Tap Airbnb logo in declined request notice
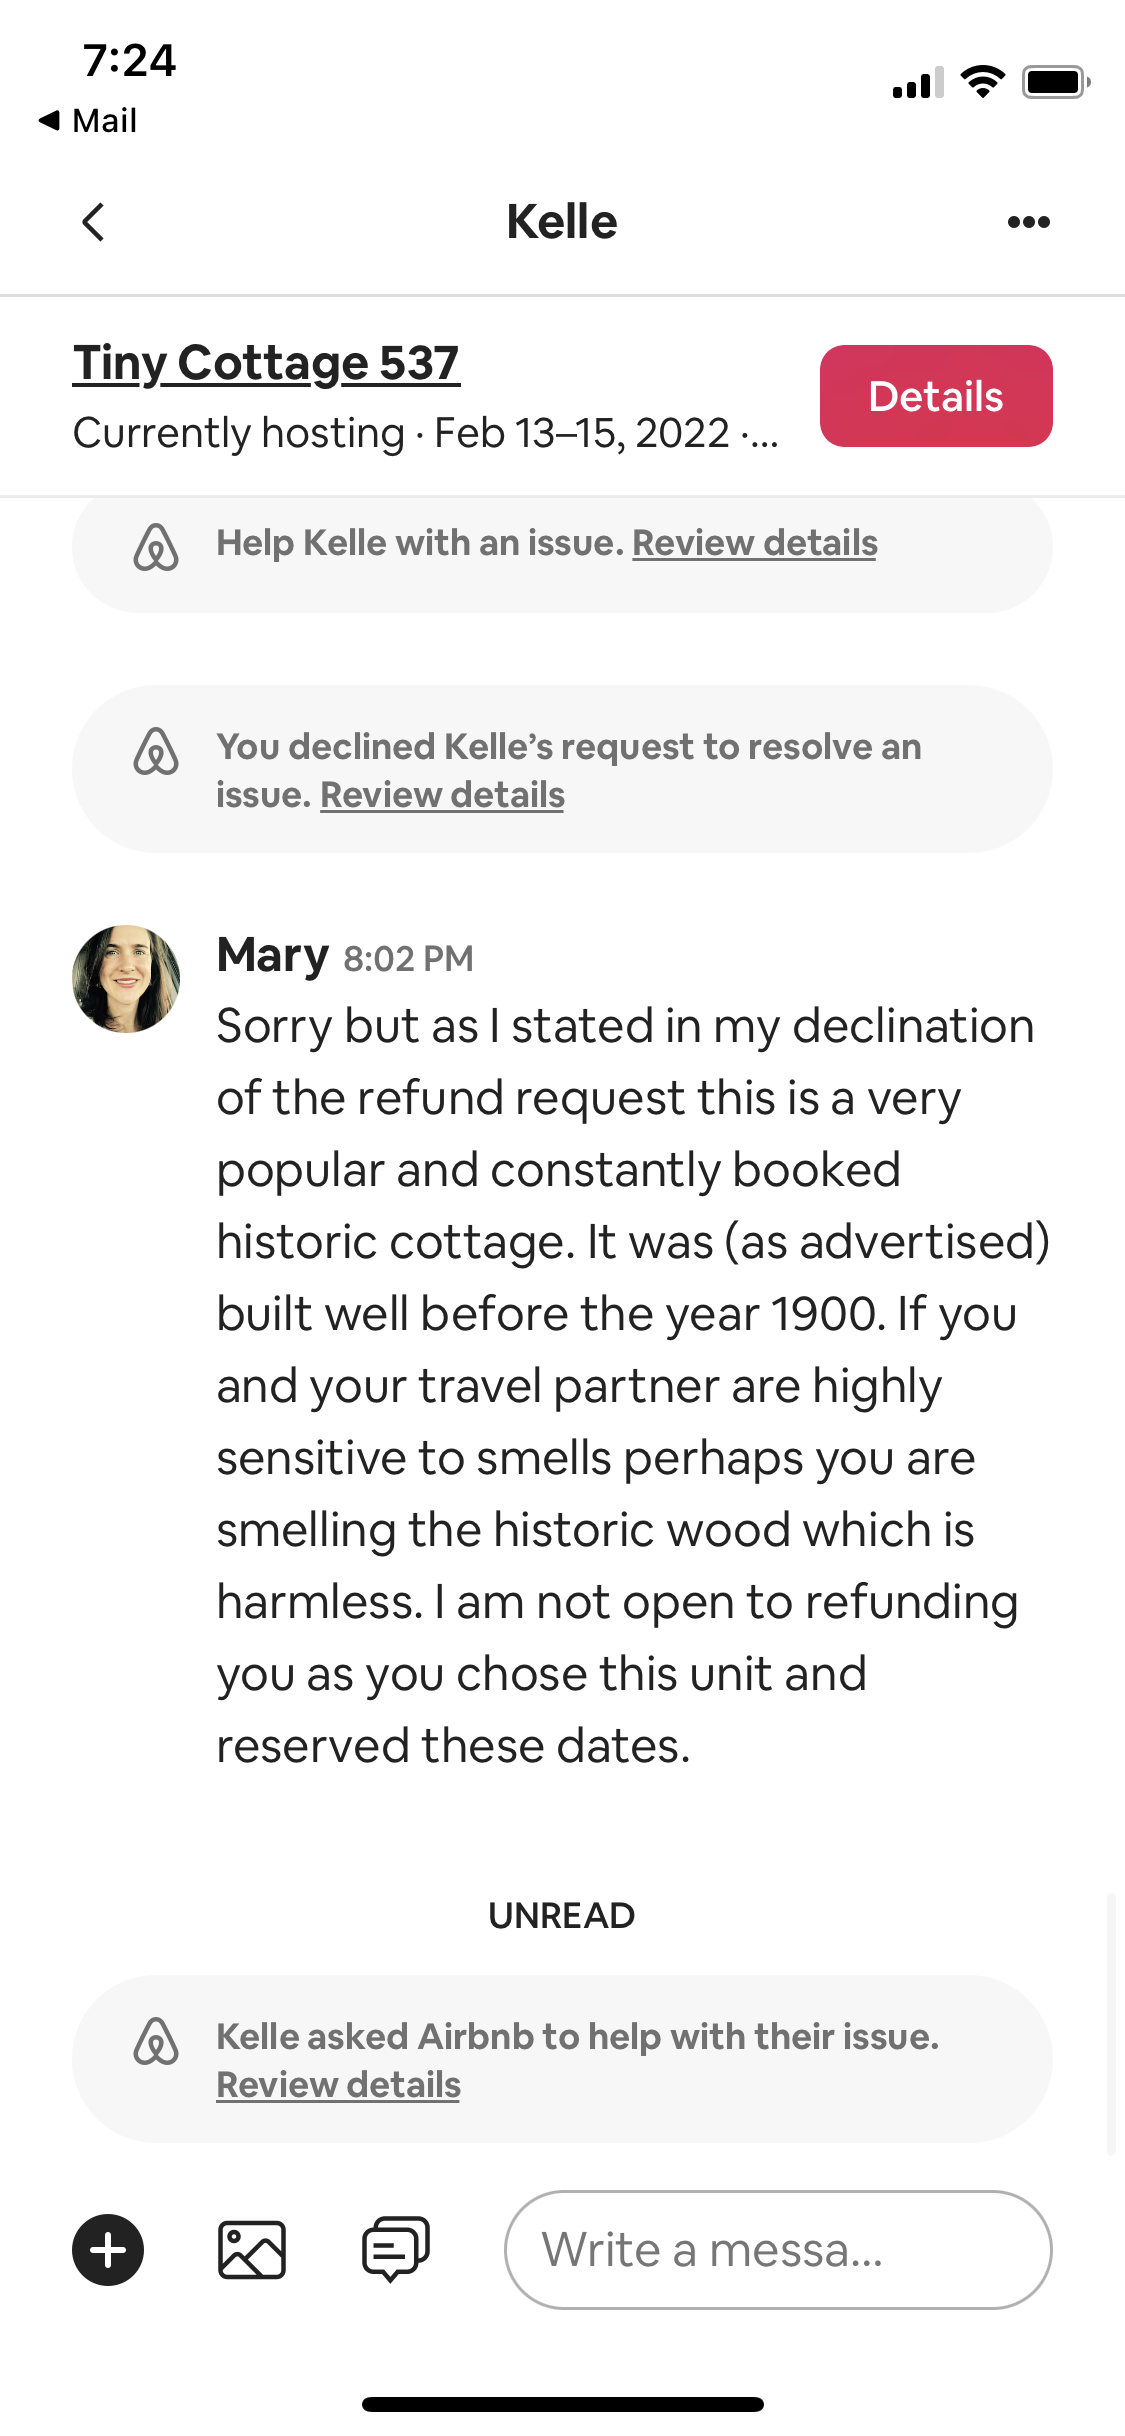 tap(156, 752)
